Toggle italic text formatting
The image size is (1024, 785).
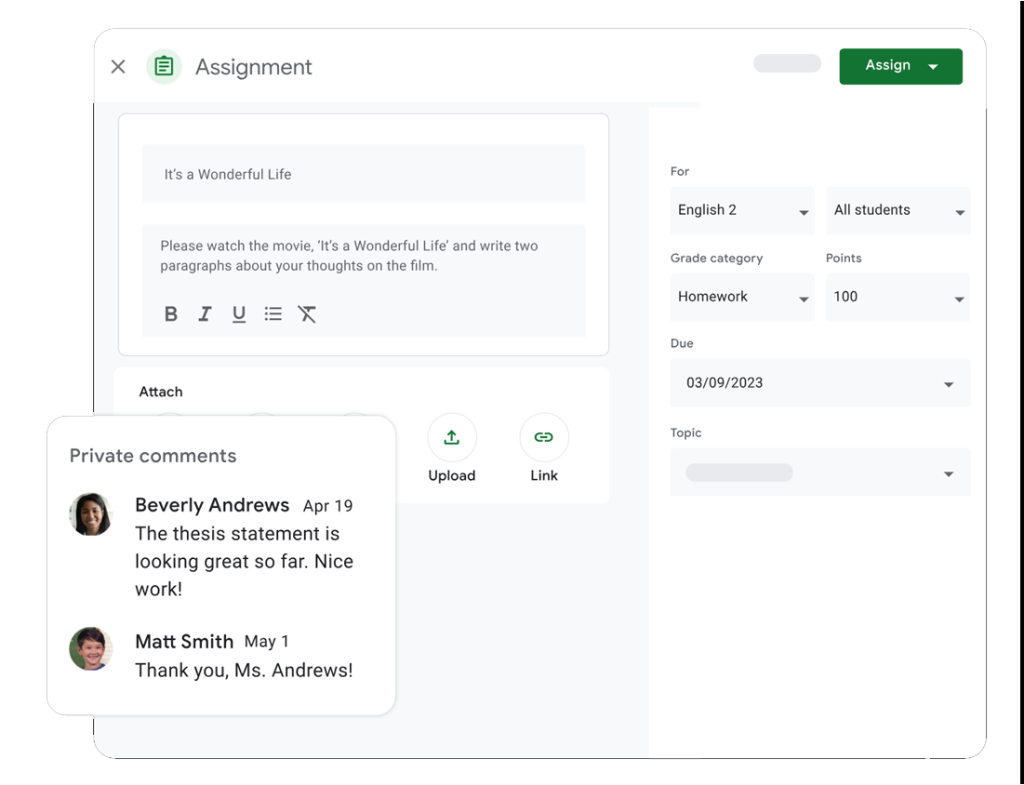(205, 314)
